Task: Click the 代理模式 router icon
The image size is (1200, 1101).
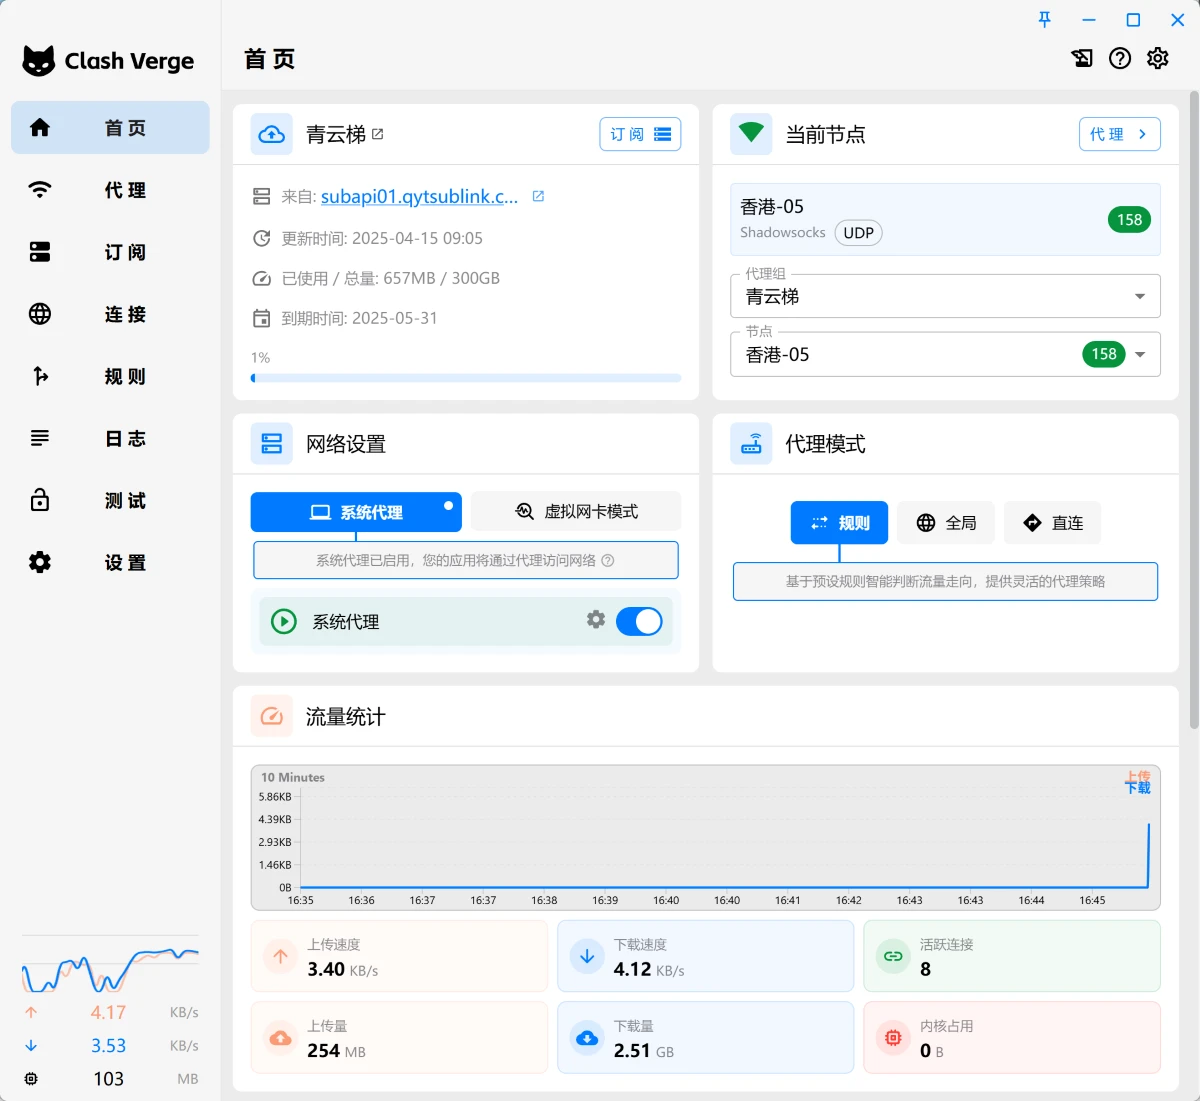Action: [751, 444]
